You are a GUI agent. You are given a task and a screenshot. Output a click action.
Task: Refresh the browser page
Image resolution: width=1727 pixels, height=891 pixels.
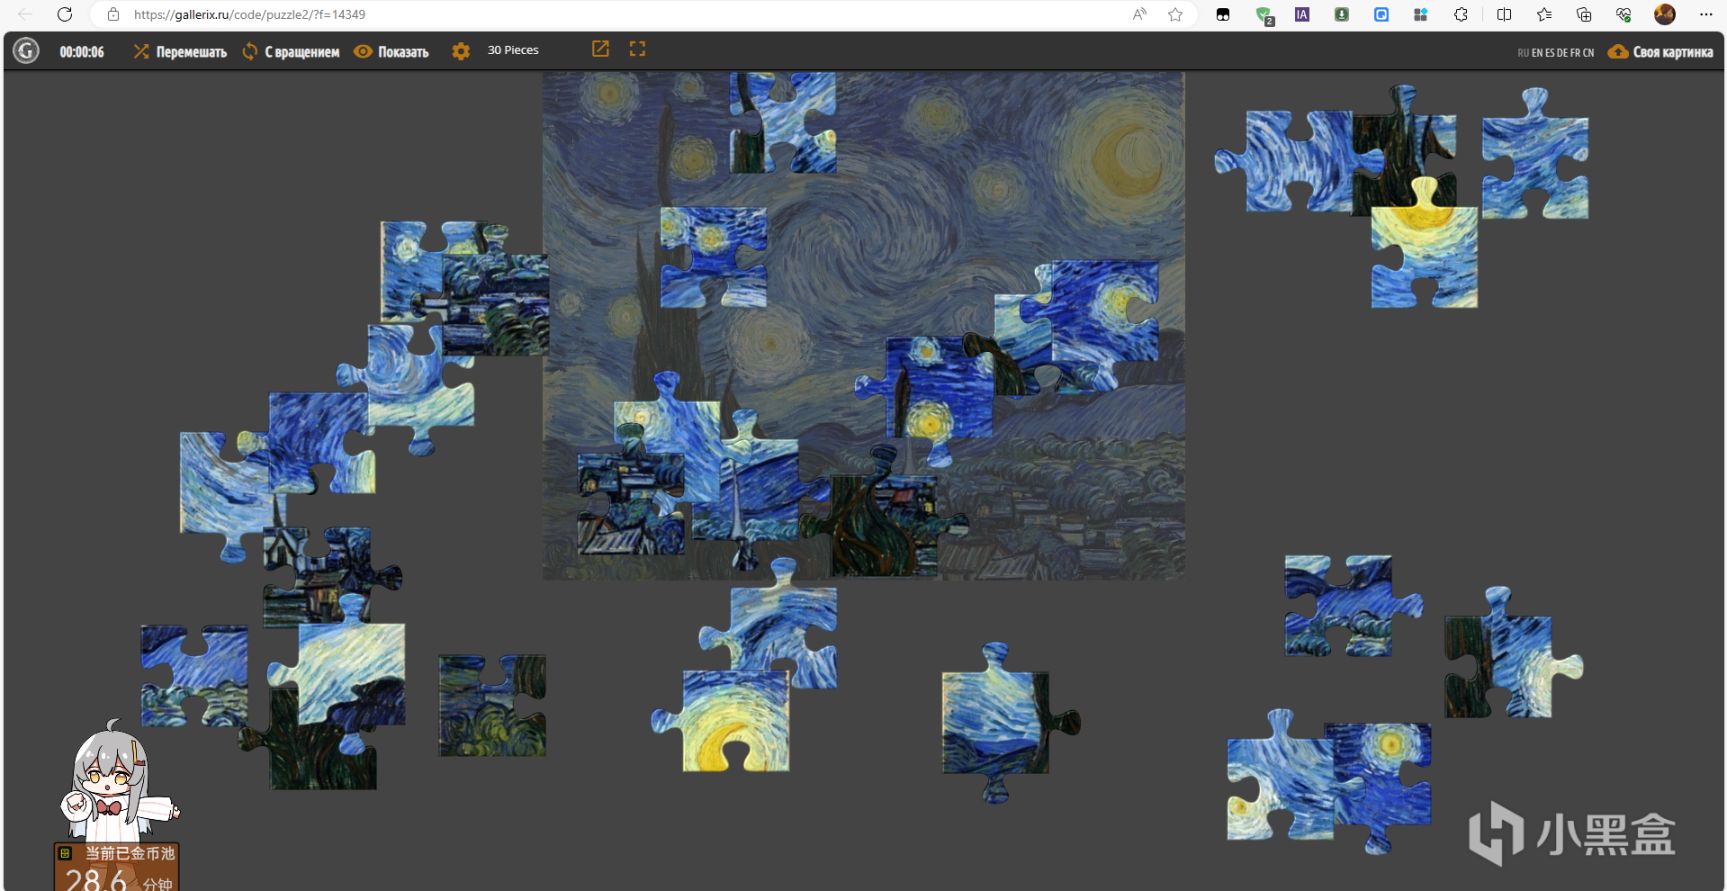click(x=64, y=14)
